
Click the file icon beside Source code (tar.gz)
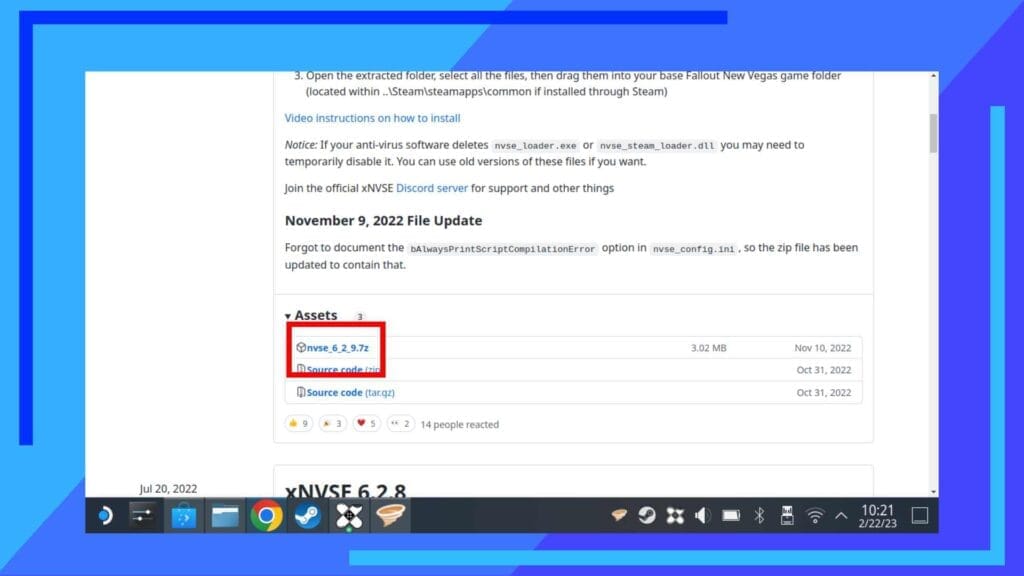click(x=300, y=392)
